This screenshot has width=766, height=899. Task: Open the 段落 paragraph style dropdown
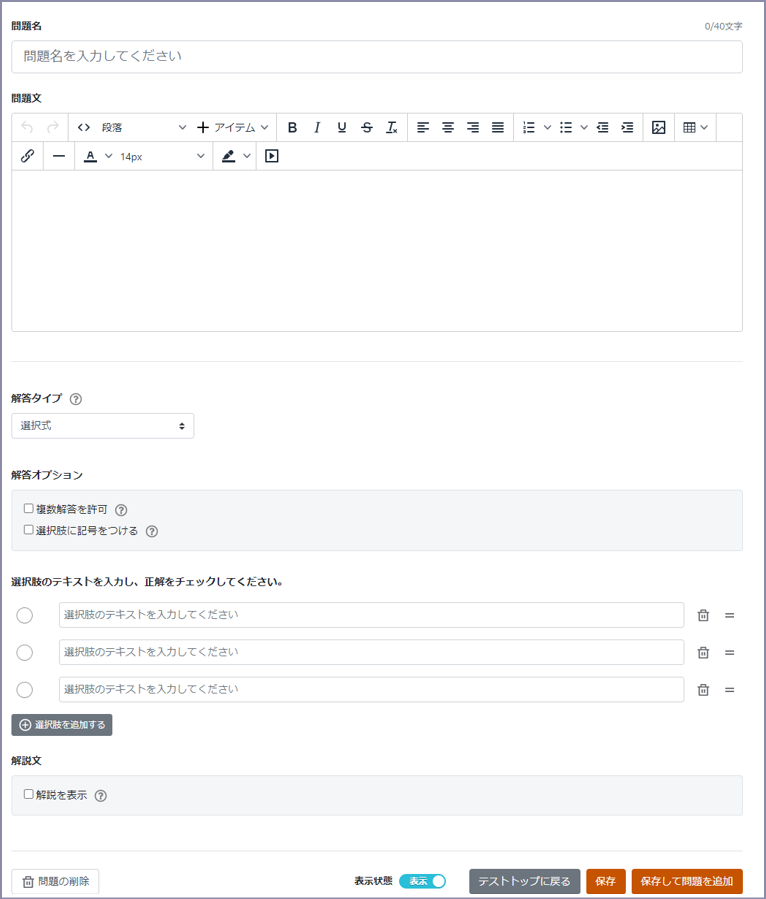(x=143, y=127)
